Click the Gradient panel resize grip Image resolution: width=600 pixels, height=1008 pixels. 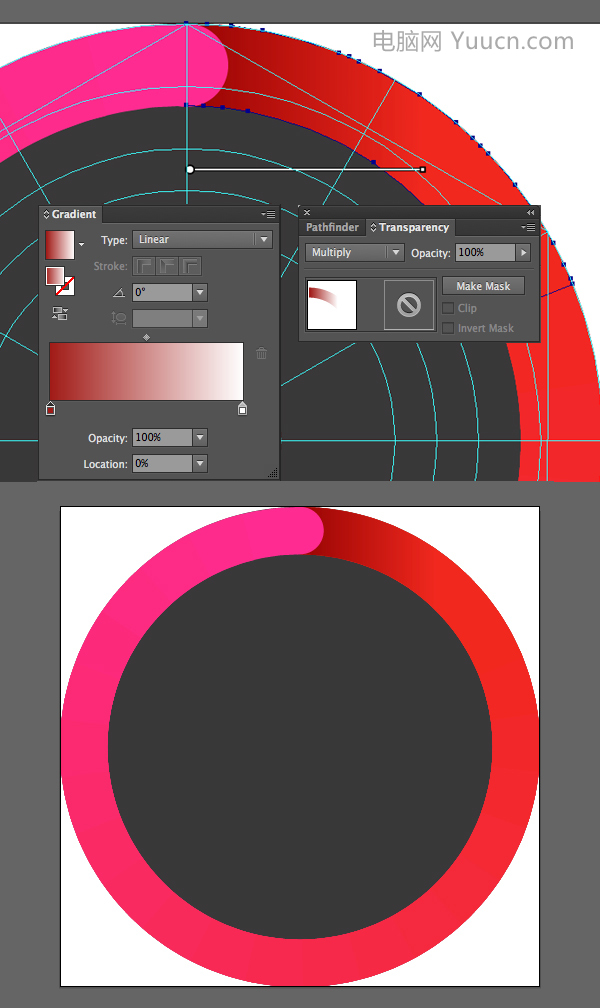click(x=273, y=472)
